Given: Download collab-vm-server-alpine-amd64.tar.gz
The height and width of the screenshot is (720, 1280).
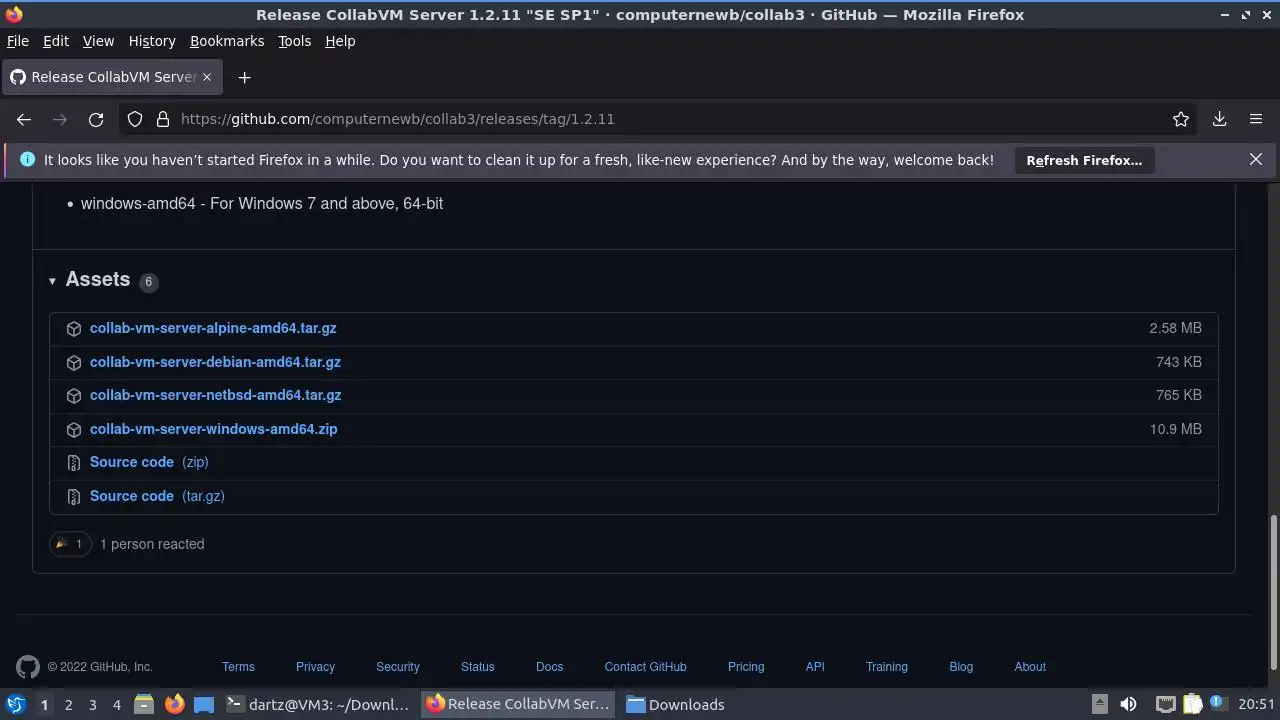Looking at the screenshot, I should pos(213,328).
